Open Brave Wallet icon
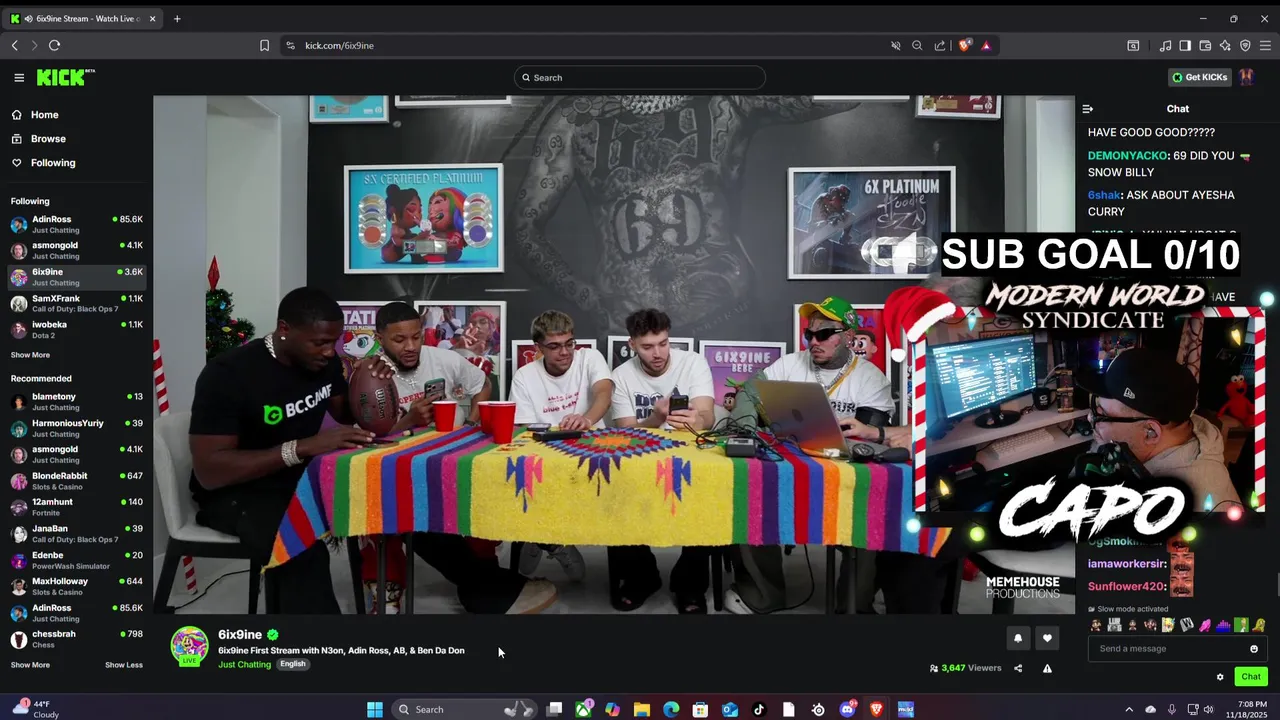 point(1205,45)
